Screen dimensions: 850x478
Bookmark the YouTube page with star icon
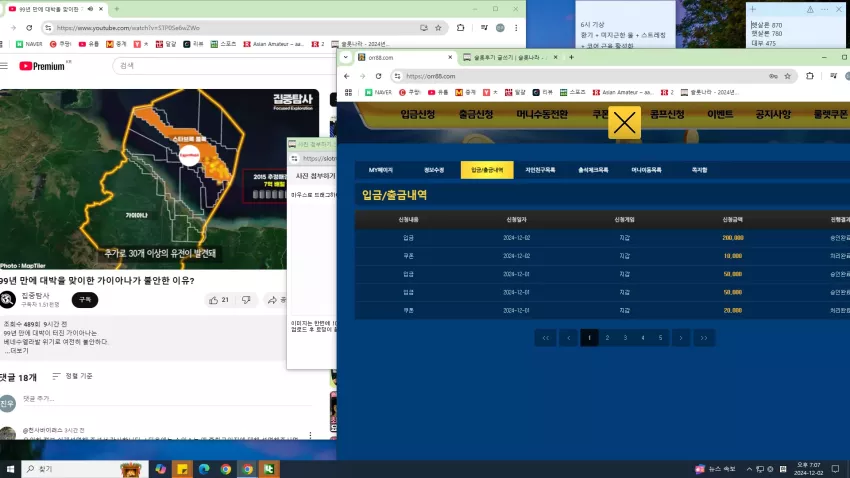coord(438,28)
